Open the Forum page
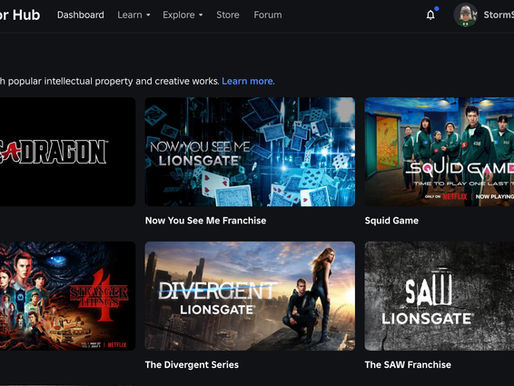 click(x=268, y=15)
